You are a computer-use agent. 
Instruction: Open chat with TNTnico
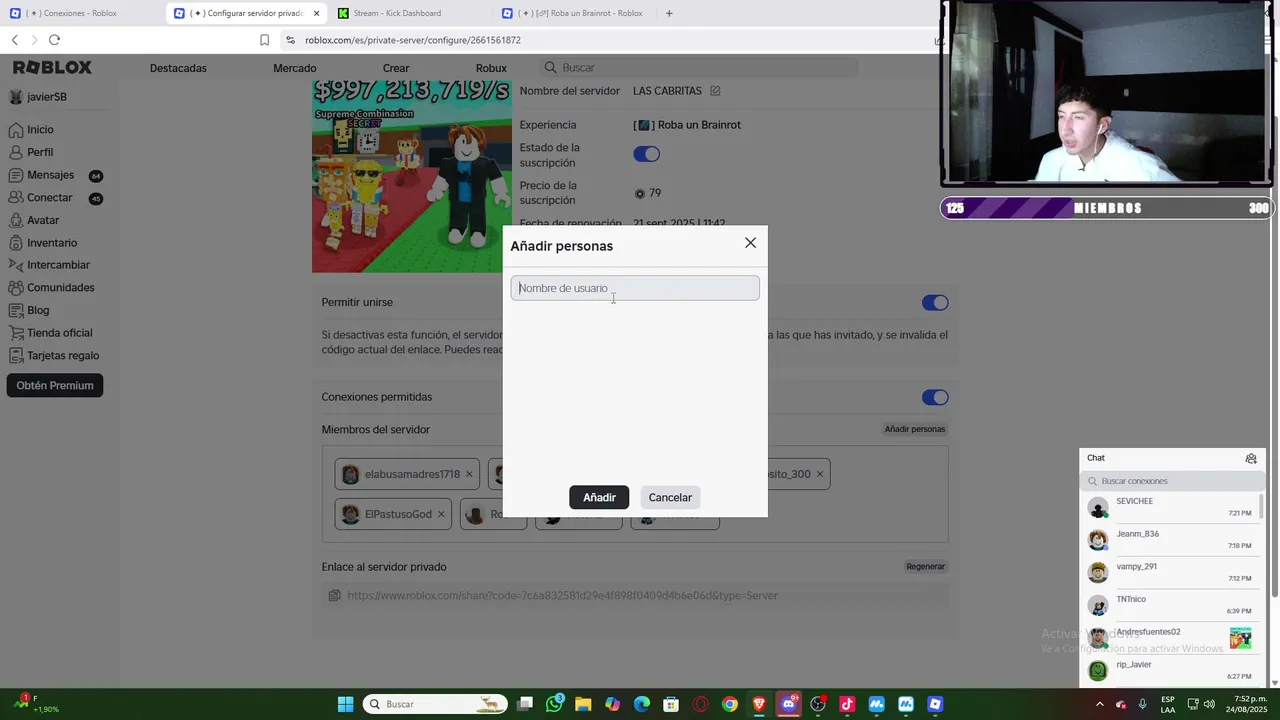pos(1170,605)
